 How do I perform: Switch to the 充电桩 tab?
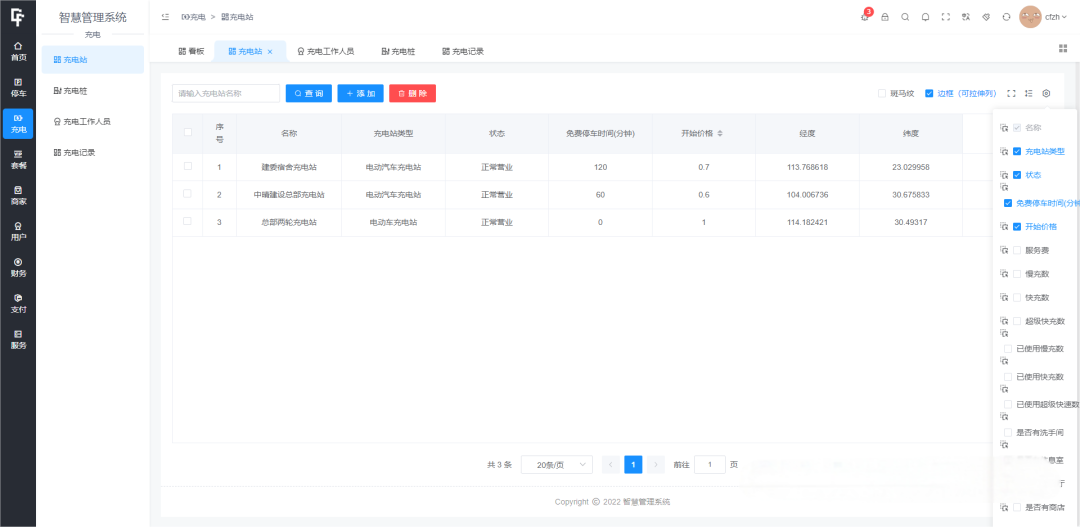(x=398, y=51)
